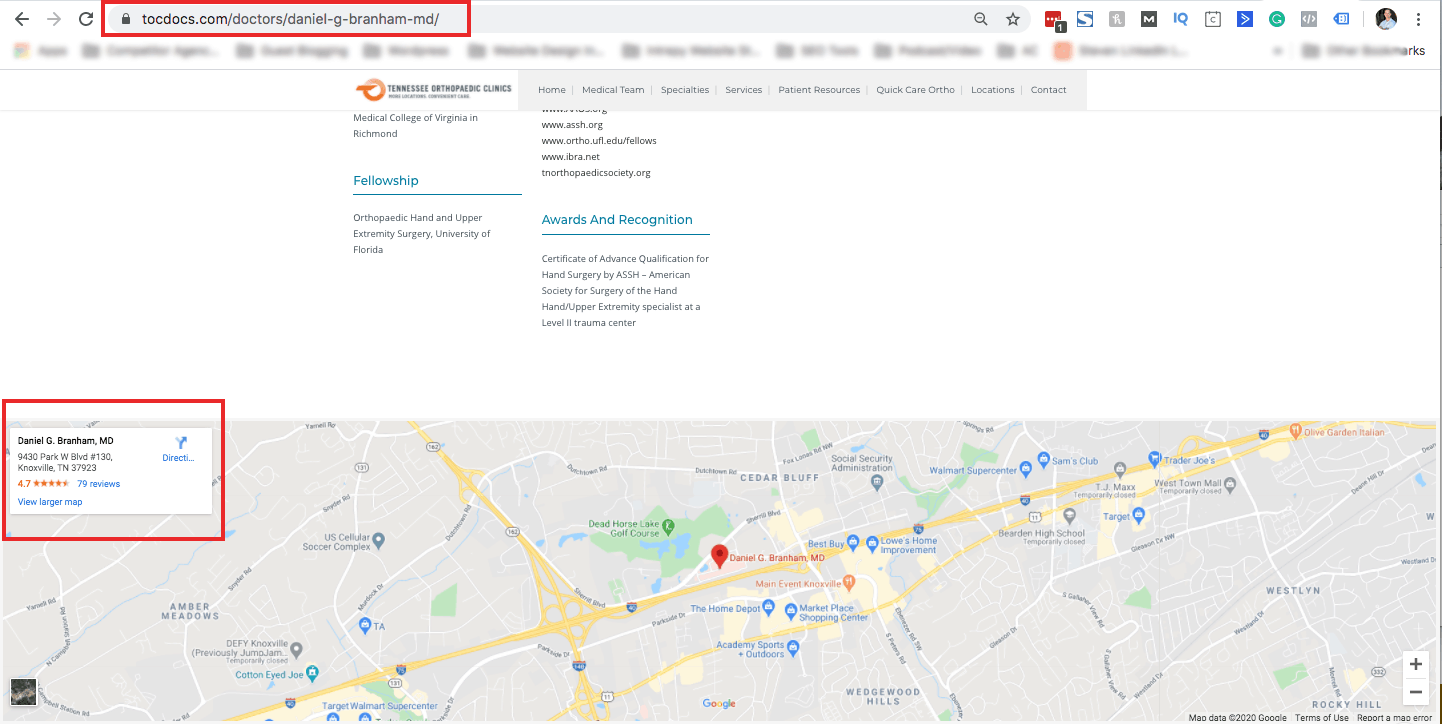Click the Awards And Recognition heading
Viewport: 1442px width, 724px height.
point(617,220)
